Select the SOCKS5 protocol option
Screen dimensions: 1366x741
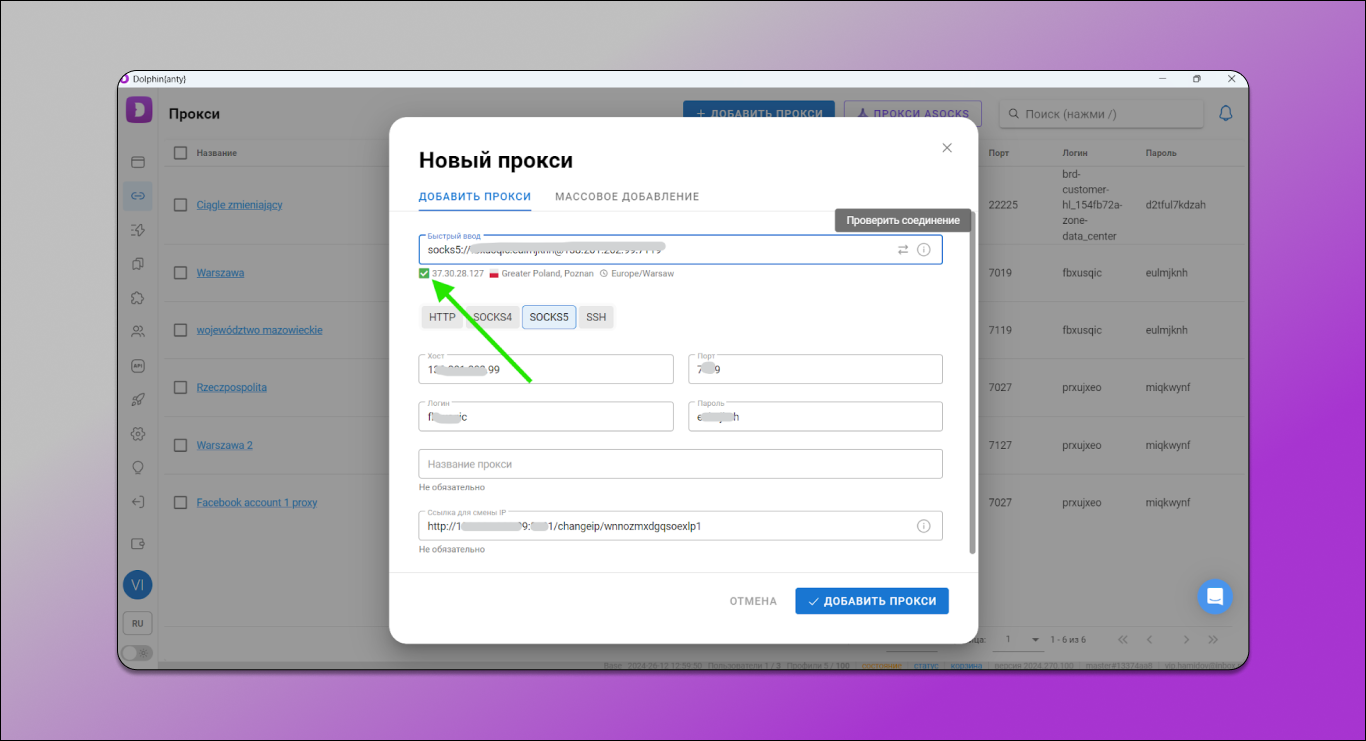click(x=549, y=317)
